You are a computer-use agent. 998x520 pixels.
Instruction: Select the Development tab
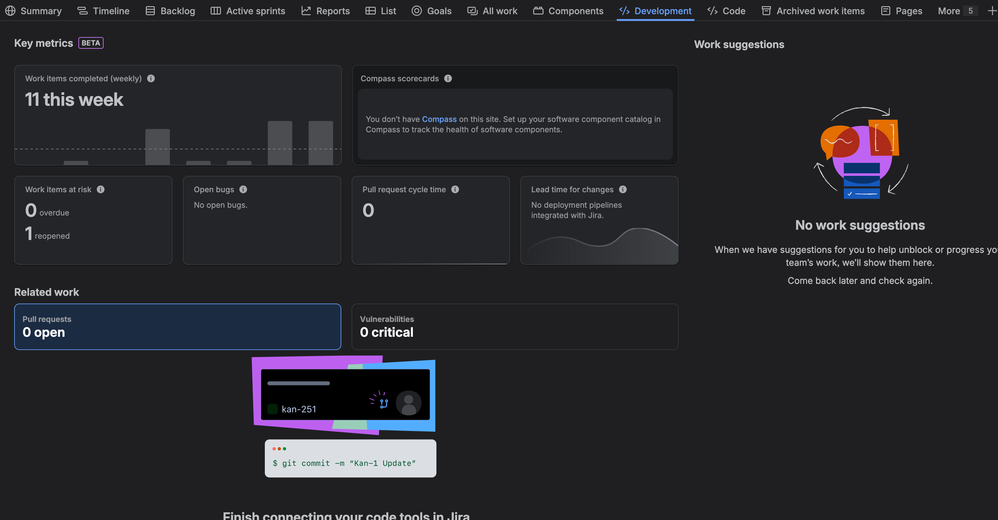click(x=655, y=11)
